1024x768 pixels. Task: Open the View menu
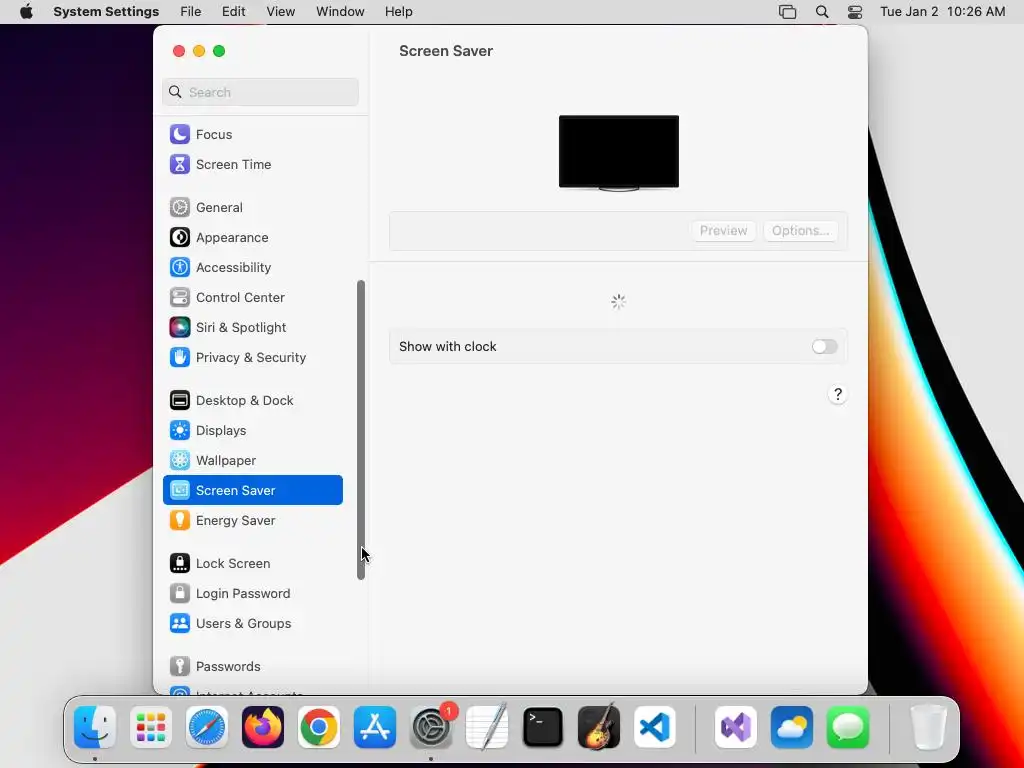pos(281,12)
